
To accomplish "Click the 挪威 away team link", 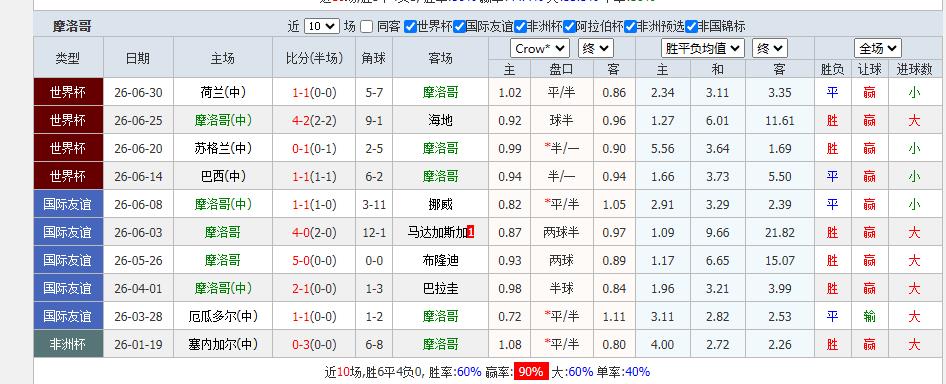I will click(440, 205).
